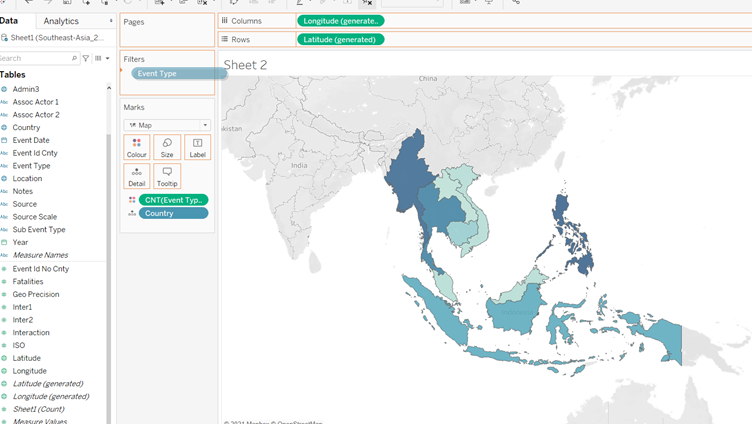The image size is (752, 424).
Task: Open the Detail marks card
Action: (137, 176)
